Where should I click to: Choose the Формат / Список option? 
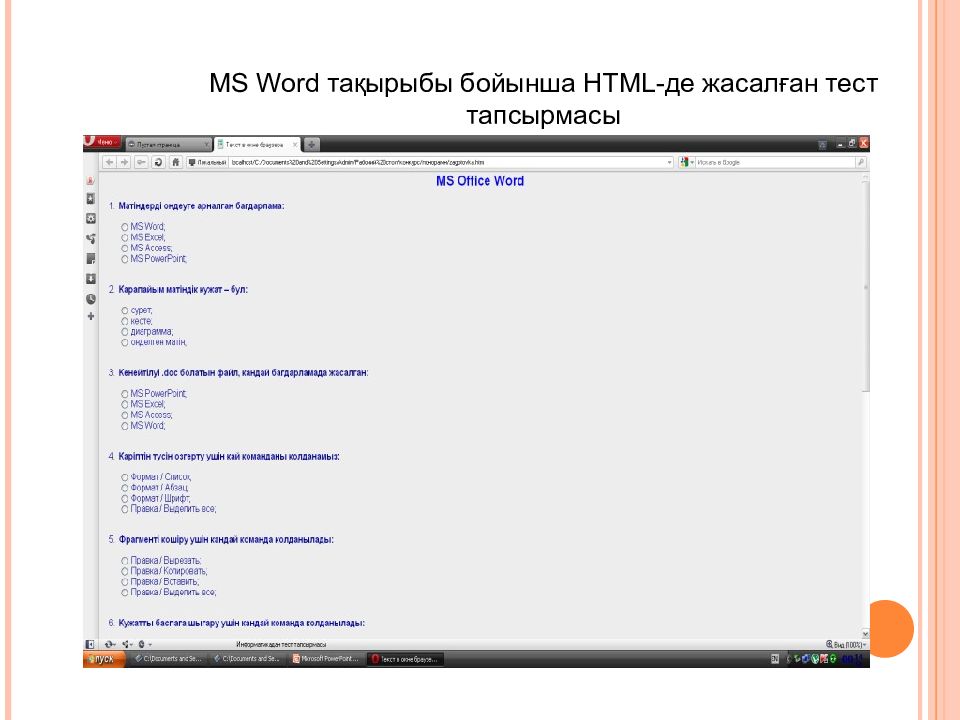(x=124, y=478)
